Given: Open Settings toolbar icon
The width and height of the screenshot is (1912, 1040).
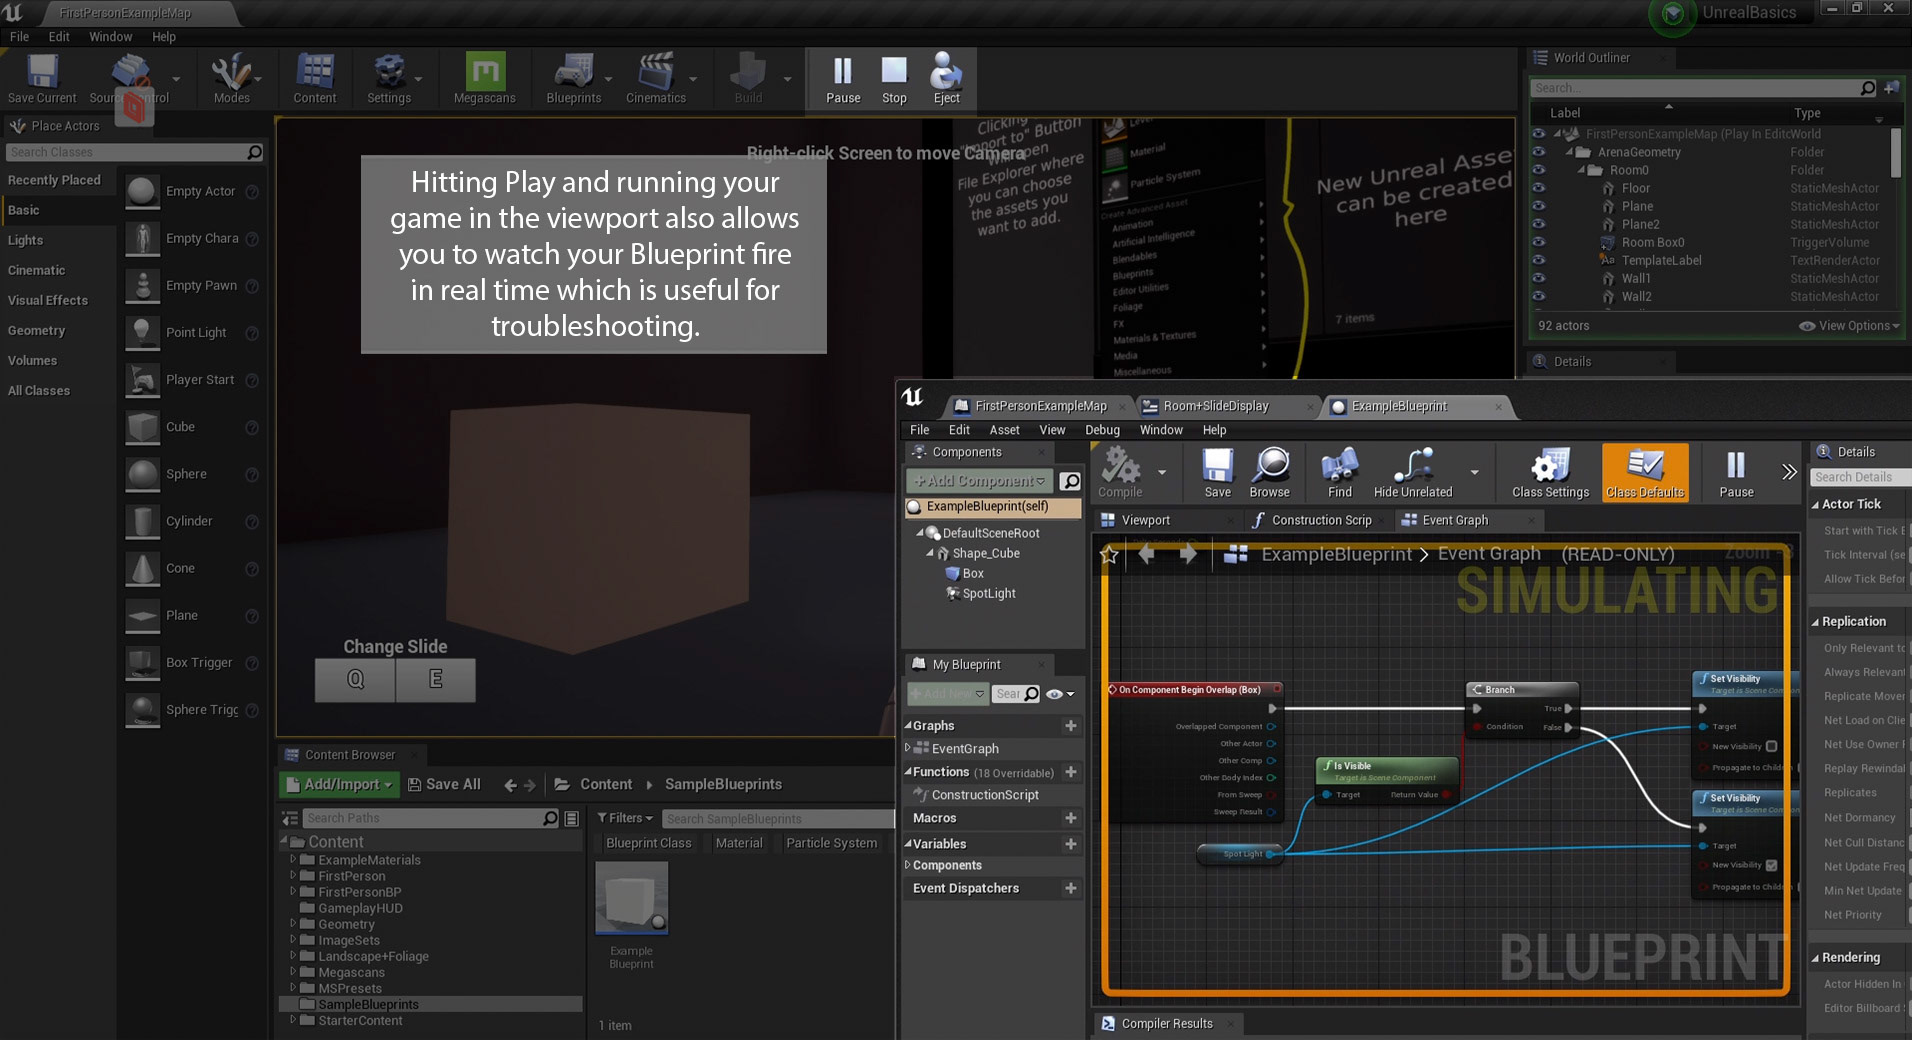Looking at the screenshot, I should click(x=389, y=78).
